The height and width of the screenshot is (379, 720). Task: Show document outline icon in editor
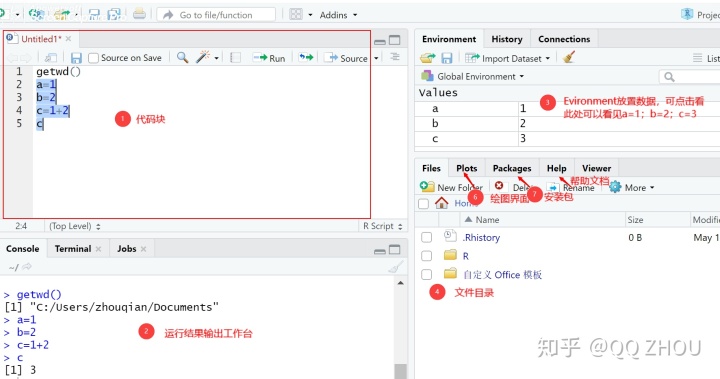coord(394,57)
